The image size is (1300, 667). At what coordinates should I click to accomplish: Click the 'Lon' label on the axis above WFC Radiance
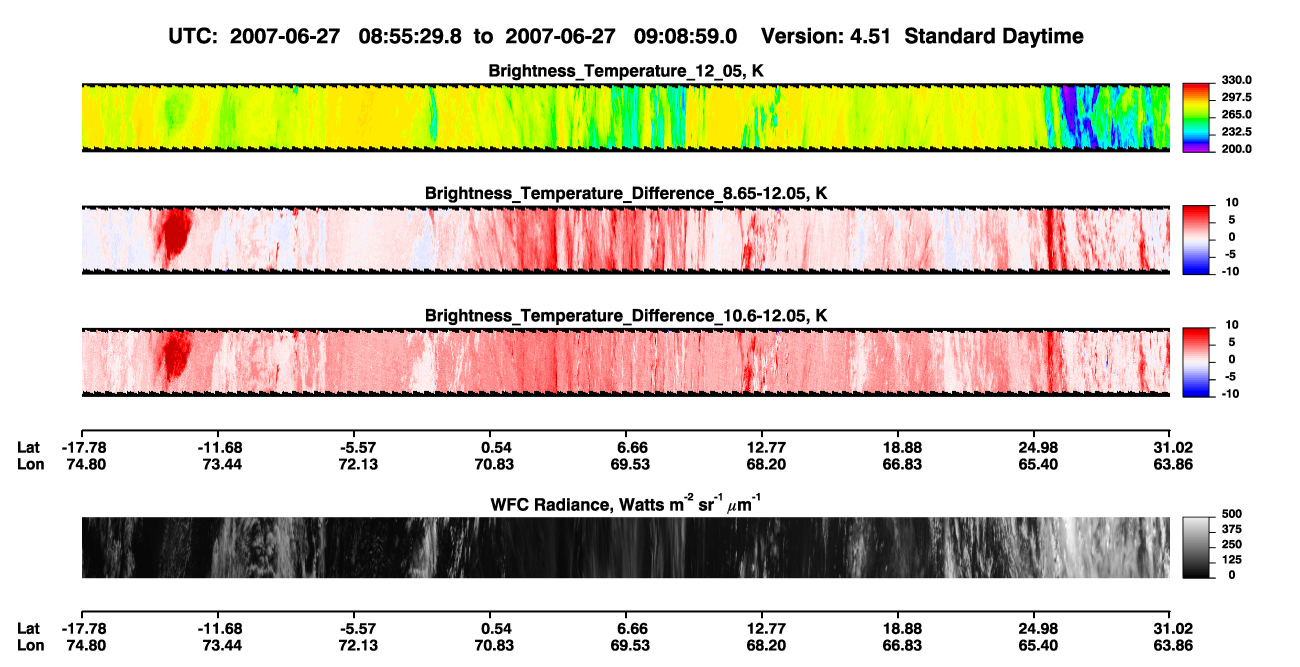click(x=29, y=463)
